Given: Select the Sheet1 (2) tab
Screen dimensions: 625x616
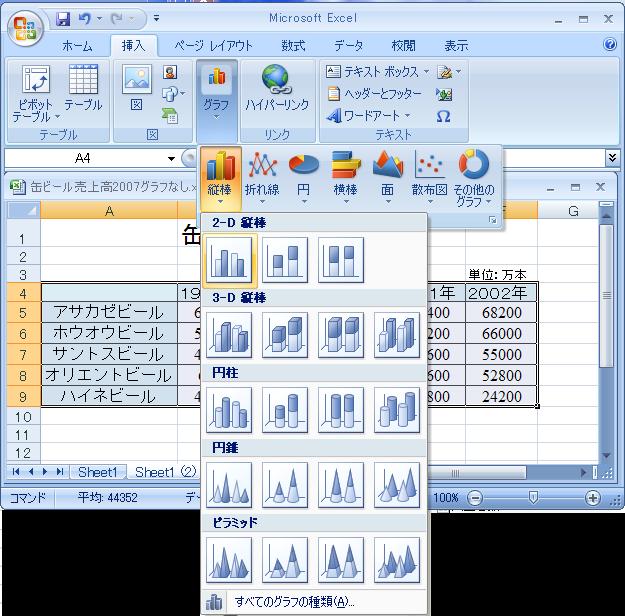Looking at the screenshot, I should tap(165, 472).
